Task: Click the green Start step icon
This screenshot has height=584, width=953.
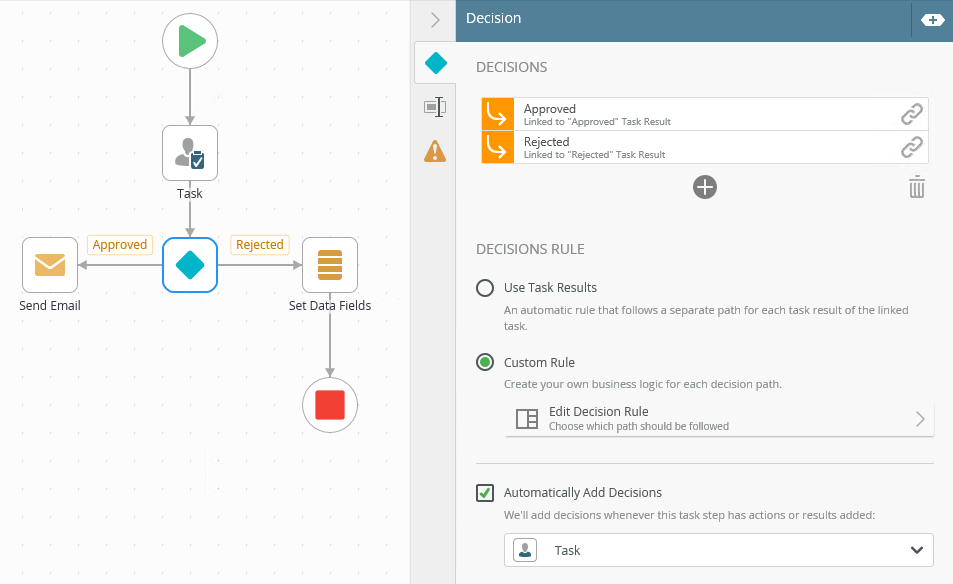Action: click(x=190, y=41)
